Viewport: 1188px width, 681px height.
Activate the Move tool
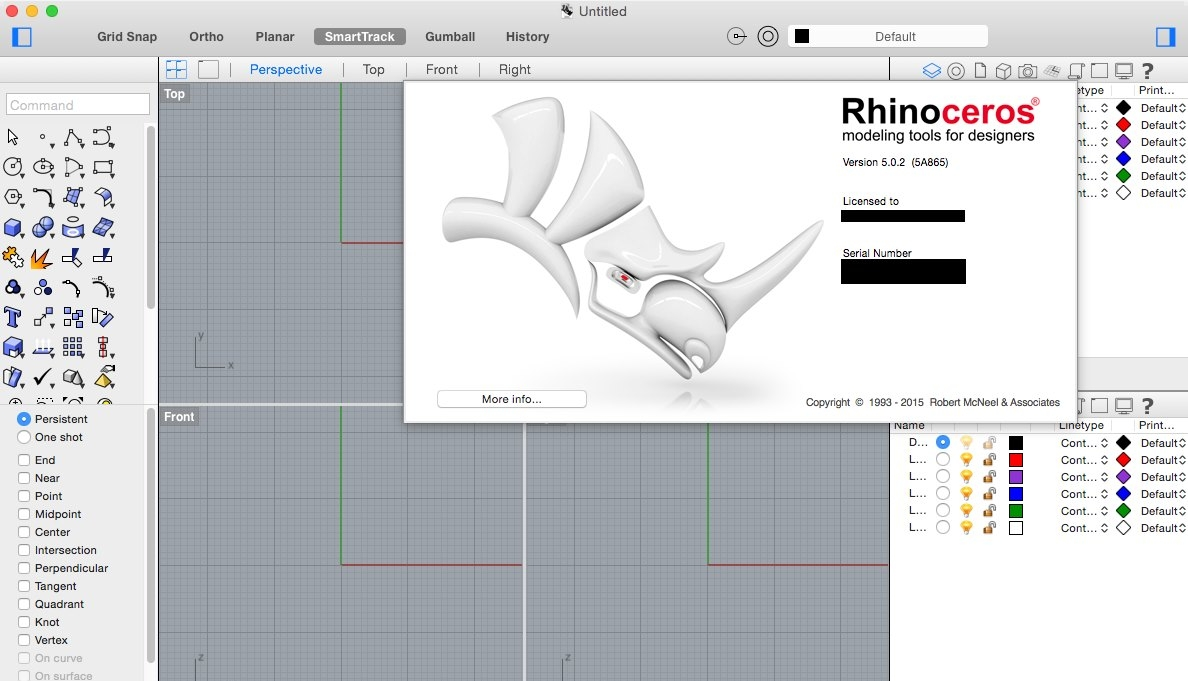[43, 317]
